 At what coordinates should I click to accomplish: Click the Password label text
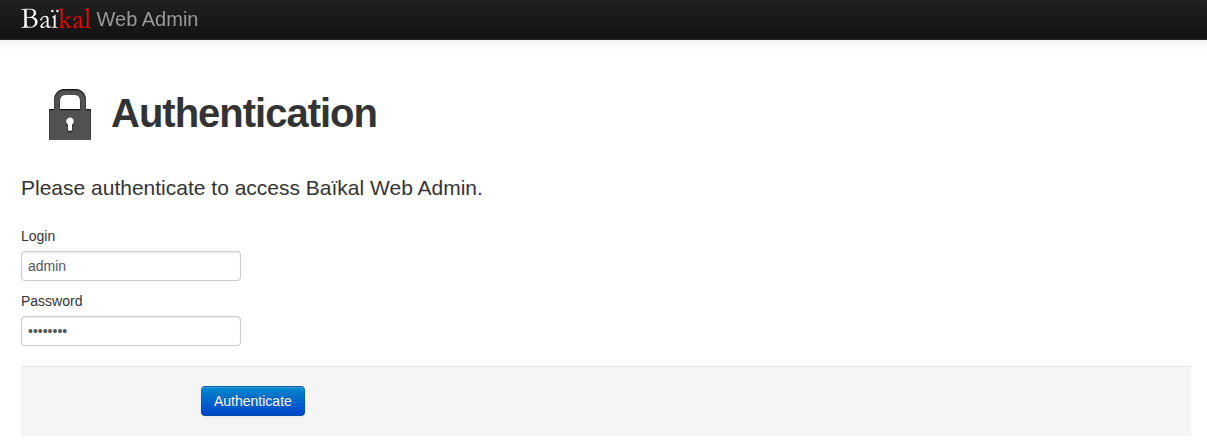(x=52, y=301)
